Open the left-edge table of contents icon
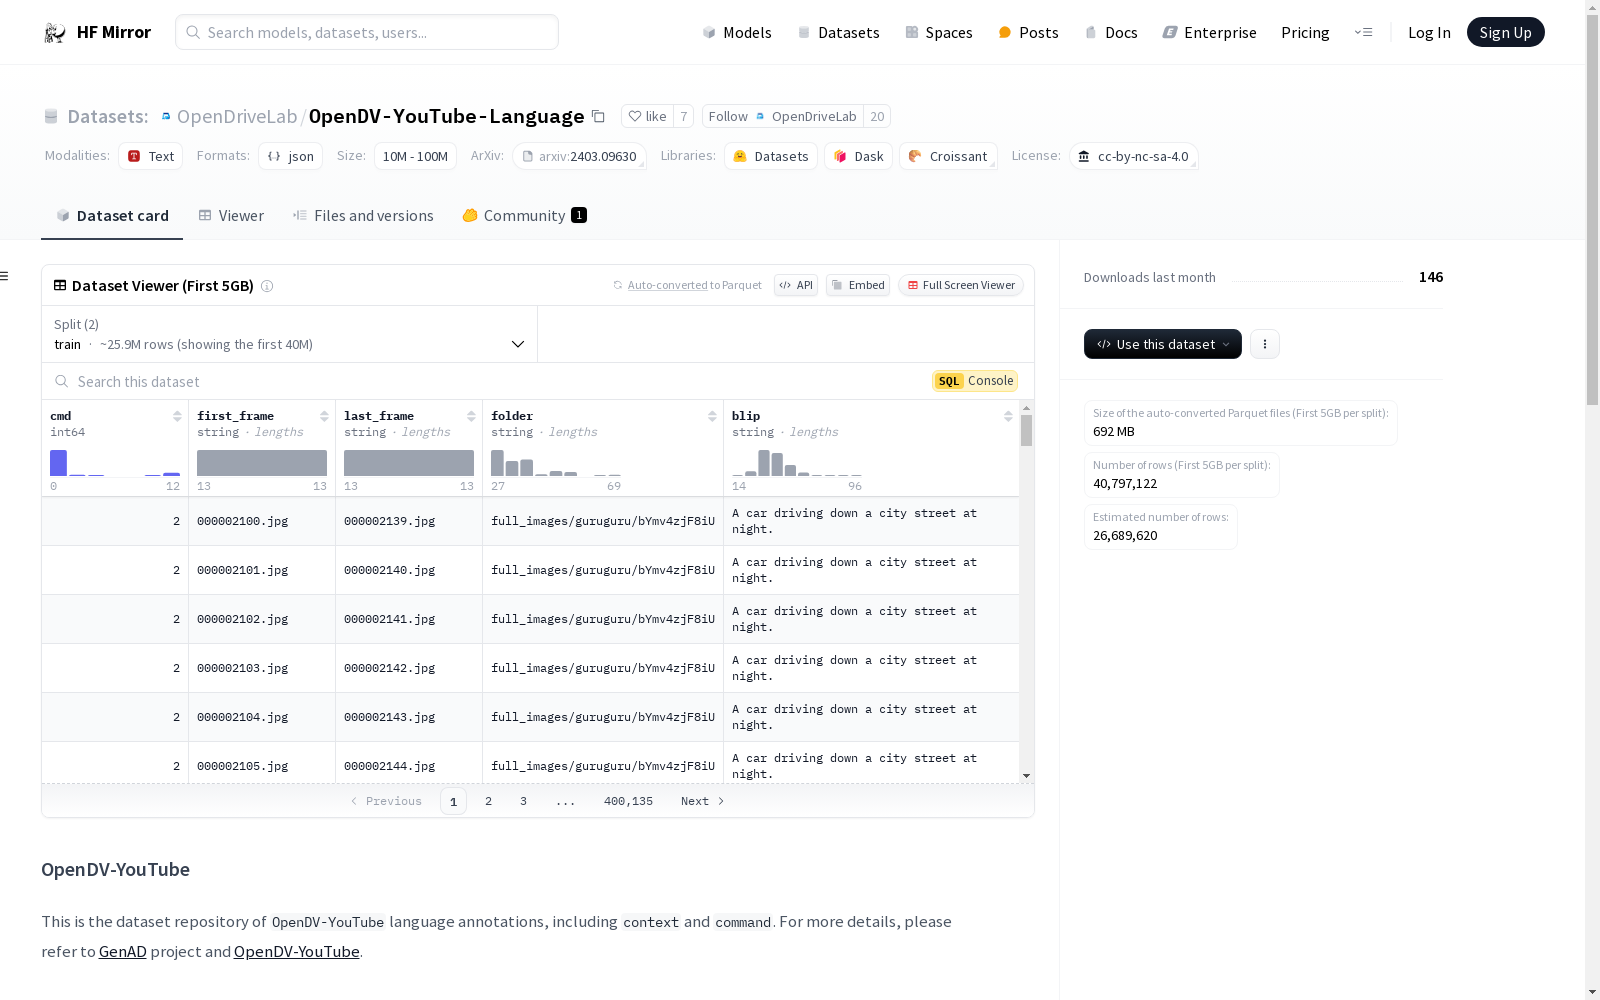 coord(5,276)
